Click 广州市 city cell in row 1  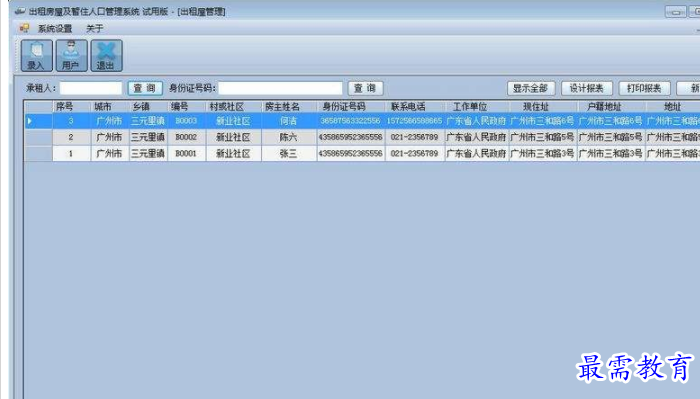click(110, 154)
